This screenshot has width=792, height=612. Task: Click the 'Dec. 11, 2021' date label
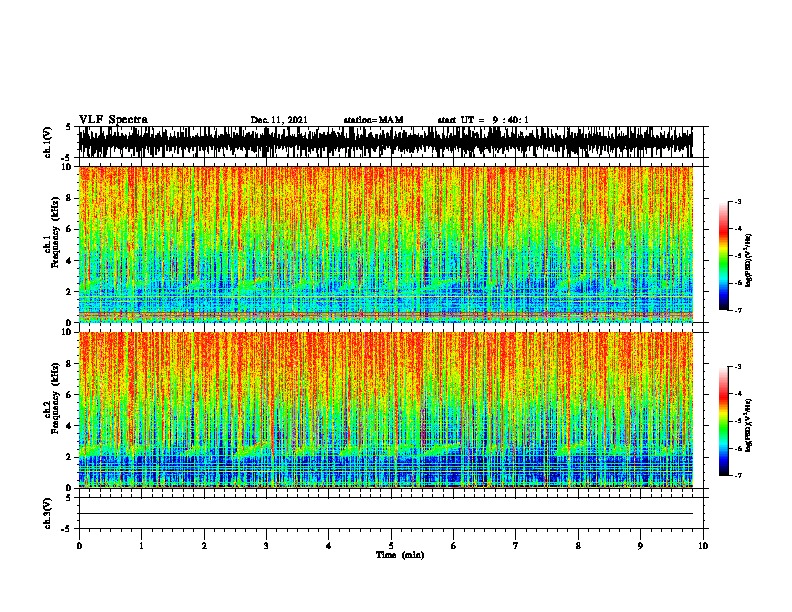pos(279,120)
